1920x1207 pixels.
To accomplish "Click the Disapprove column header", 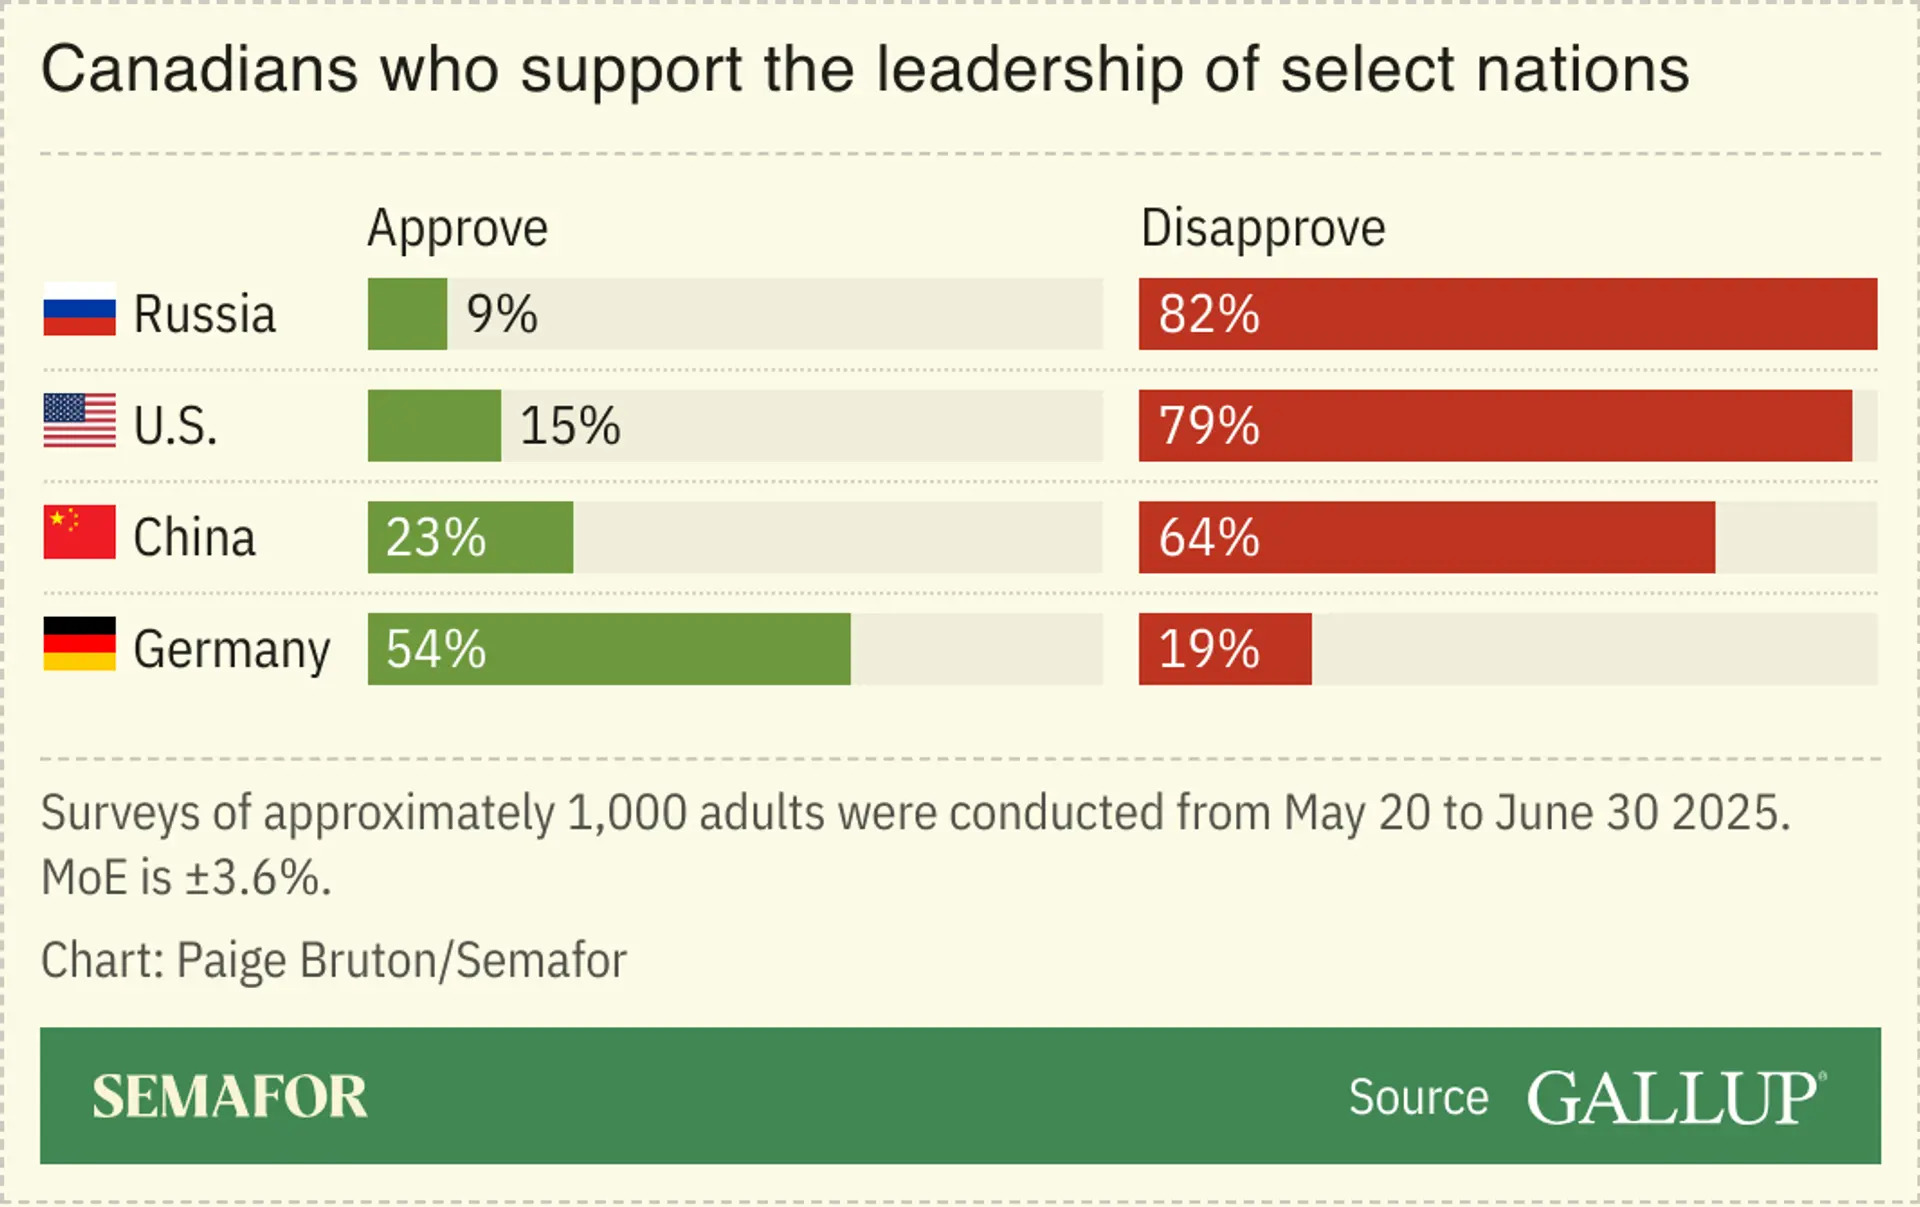I will (1263, 229).
